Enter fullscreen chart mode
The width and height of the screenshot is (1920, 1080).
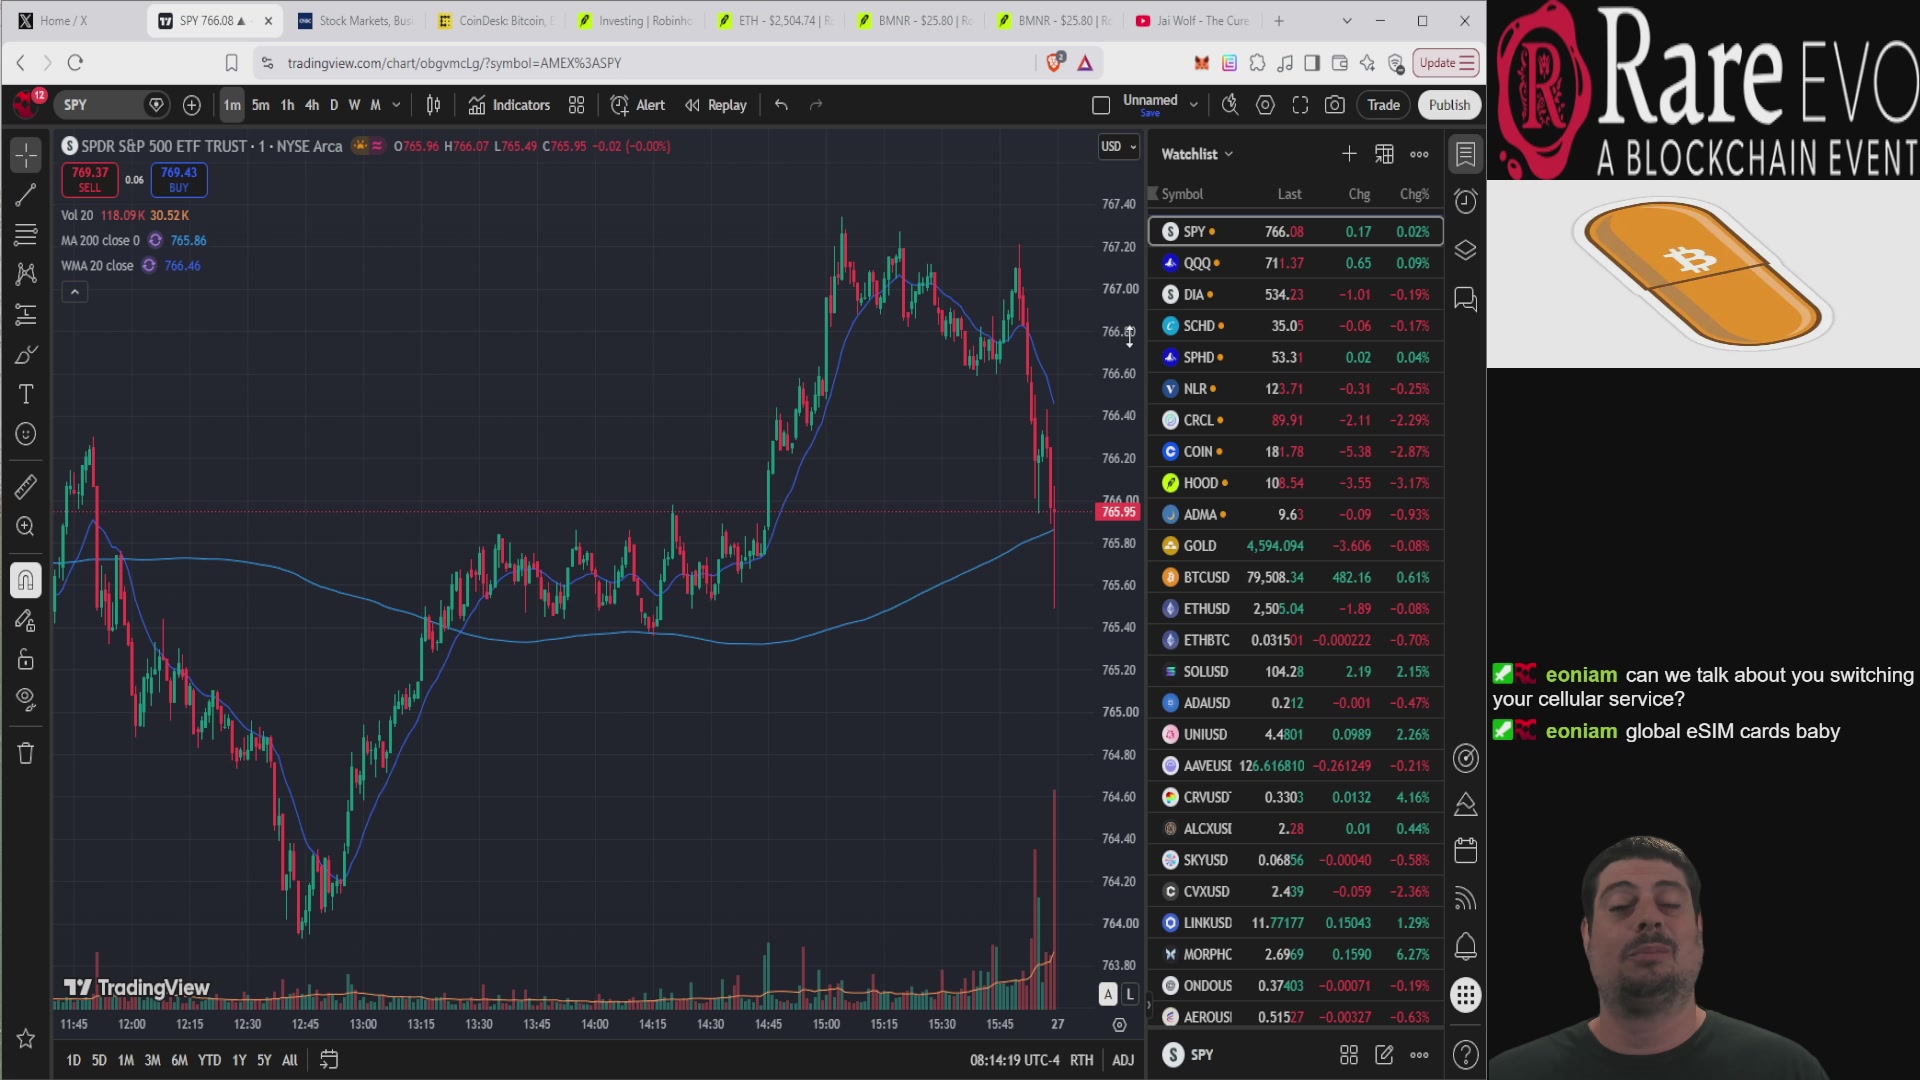tap(1300, 105)
